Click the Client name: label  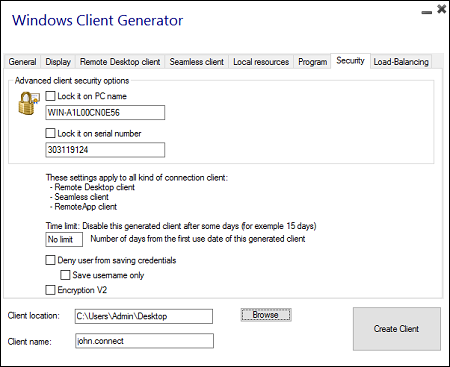pos(29,342)
